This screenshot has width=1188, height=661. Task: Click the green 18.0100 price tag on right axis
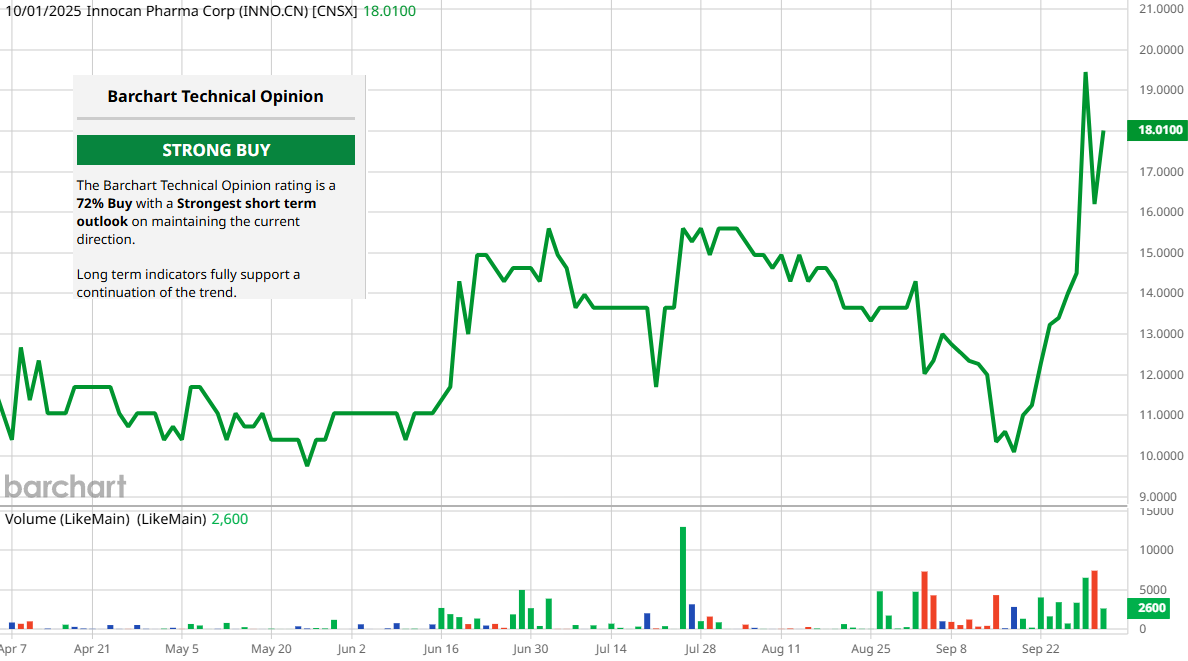point(1156,130)
